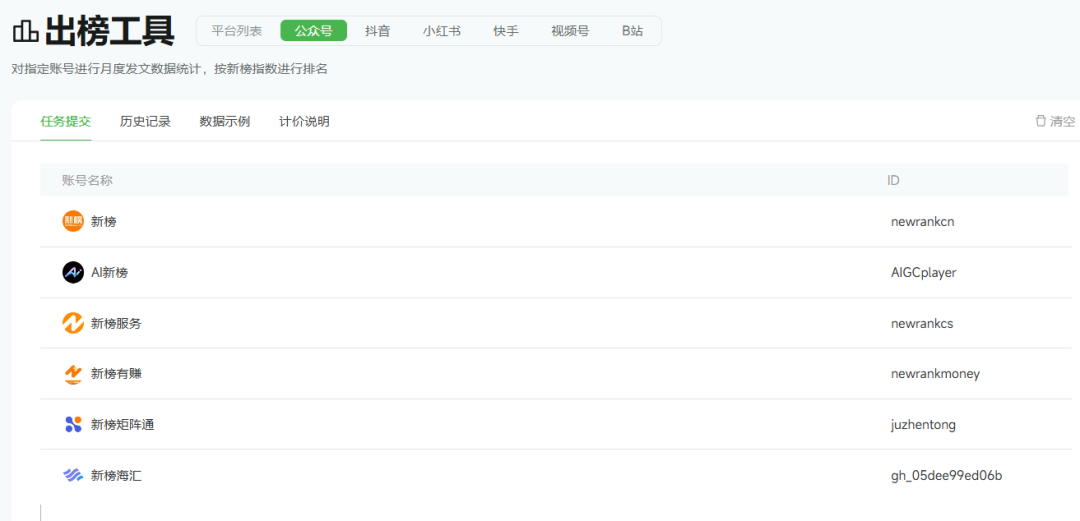1080x521 pixels.
Task: Switch to the 小红书 platform
Action: 441,31
